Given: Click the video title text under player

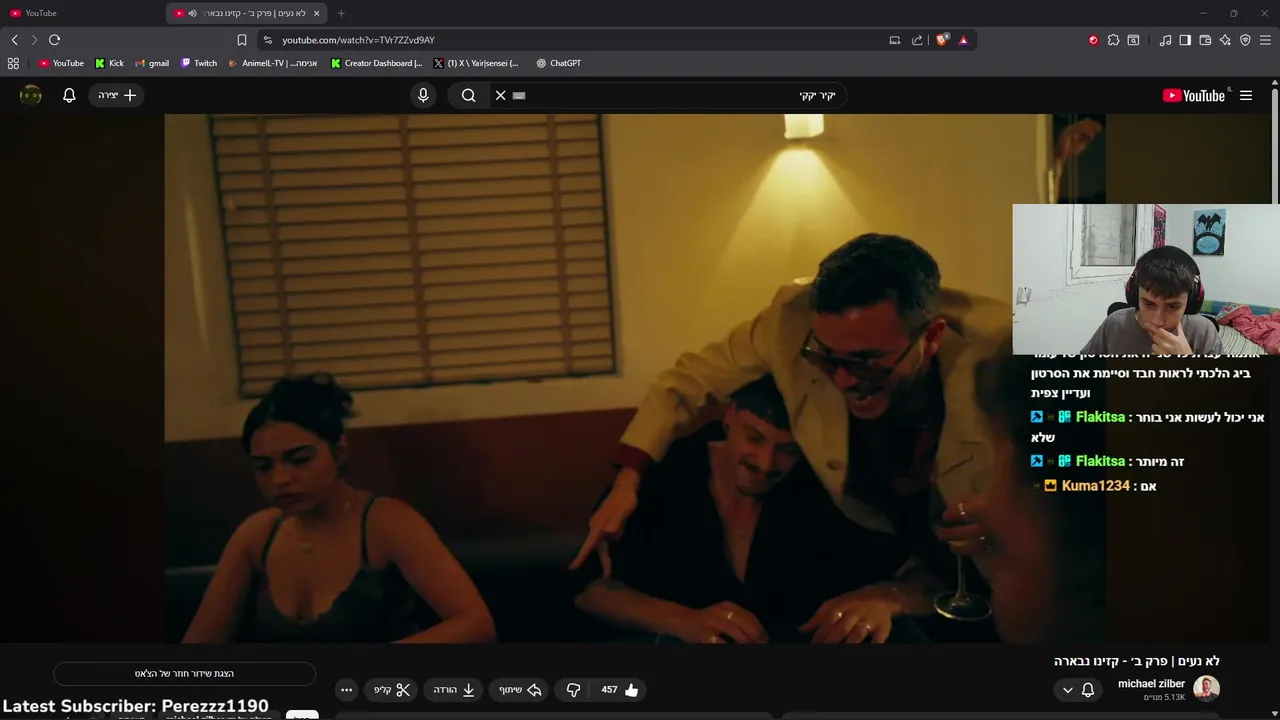Looking at the screenshot, I should 1137,661.
